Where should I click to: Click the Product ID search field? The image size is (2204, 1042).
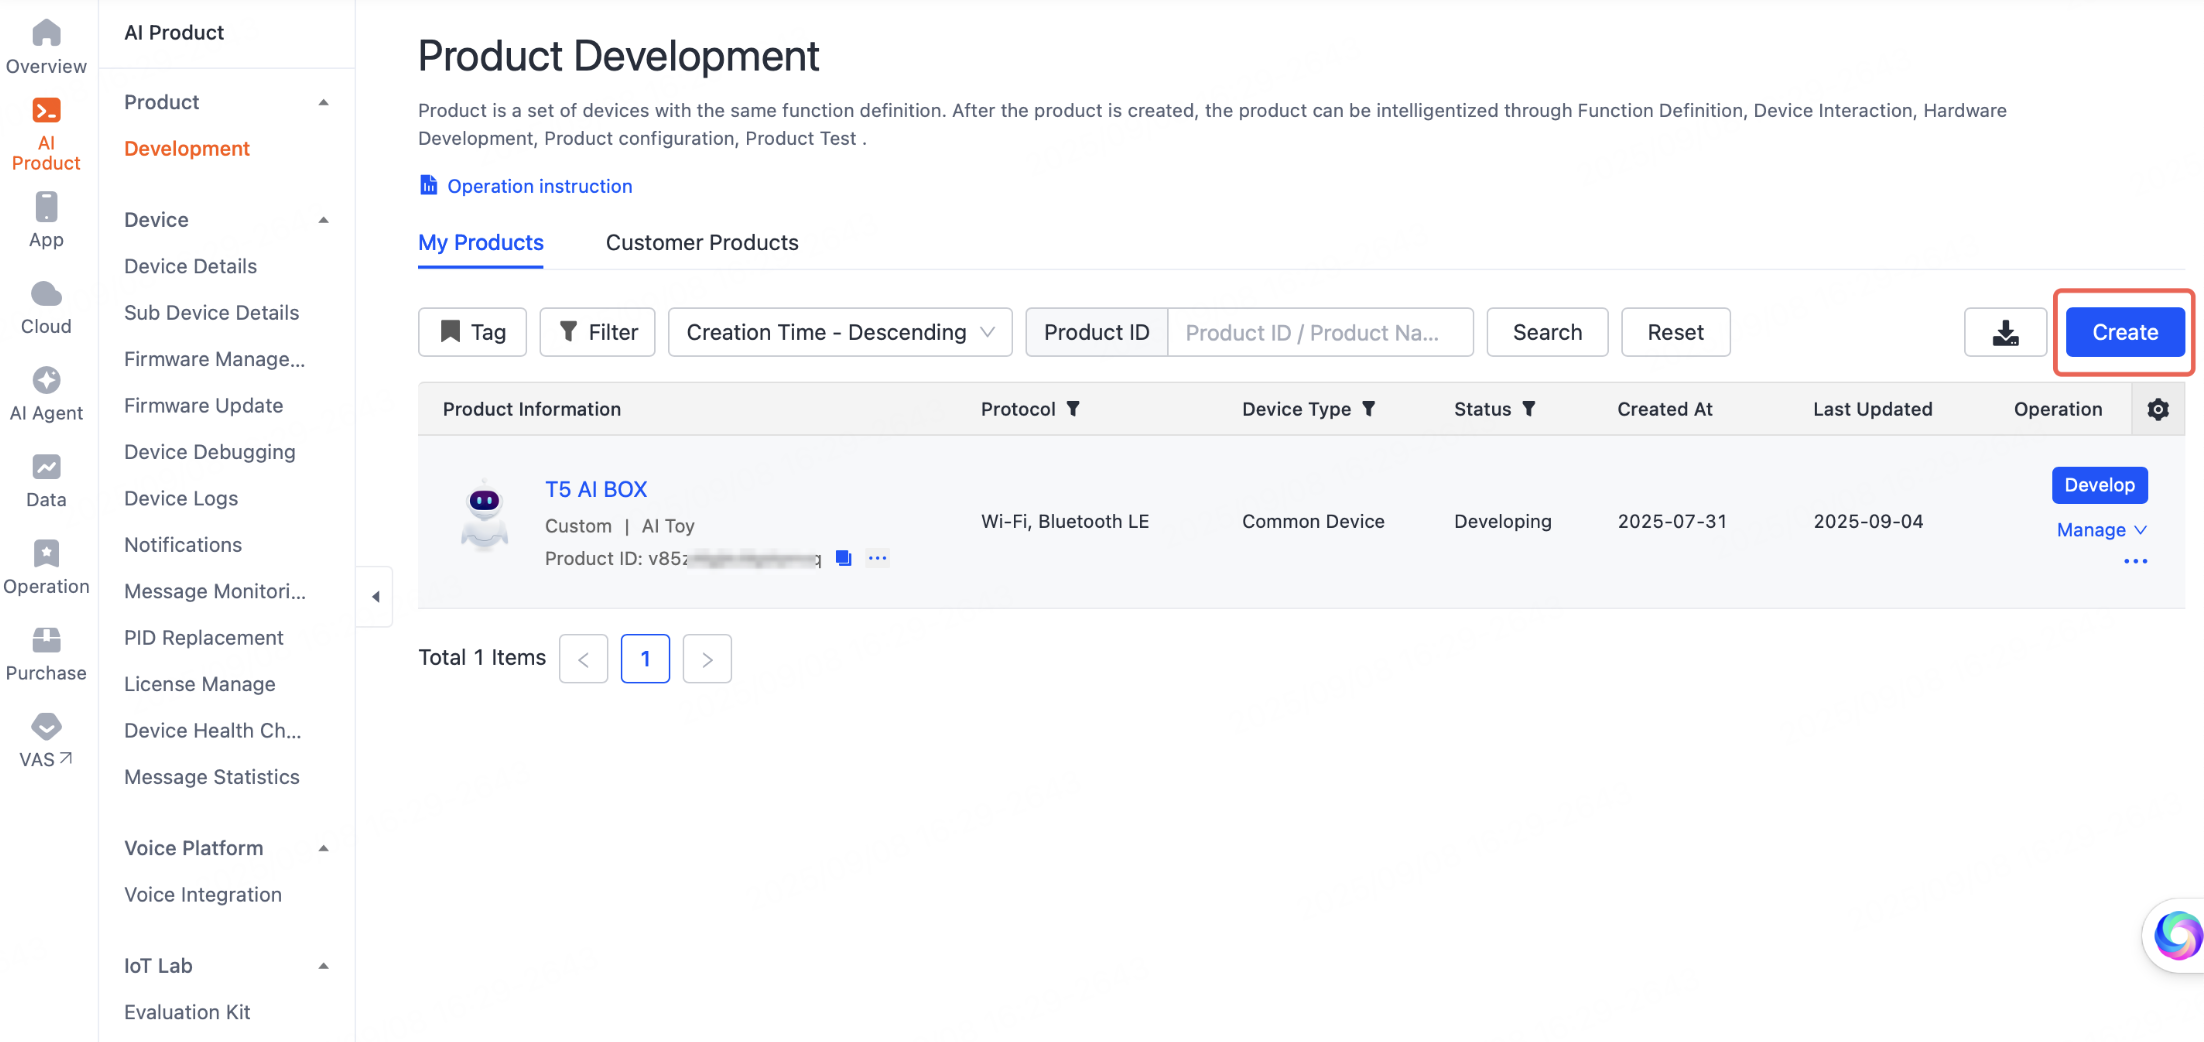[1319, 332]
